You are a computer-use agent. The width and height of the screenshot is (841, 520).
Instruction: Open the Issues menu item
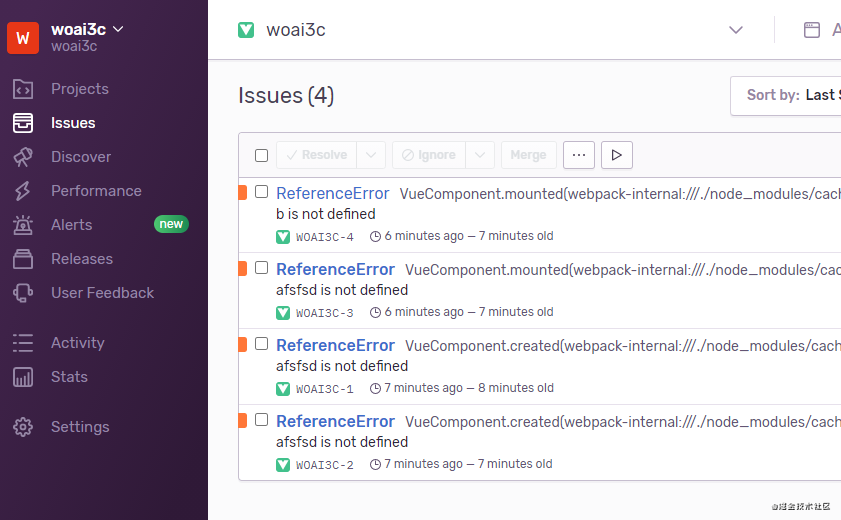click(73, 123)
